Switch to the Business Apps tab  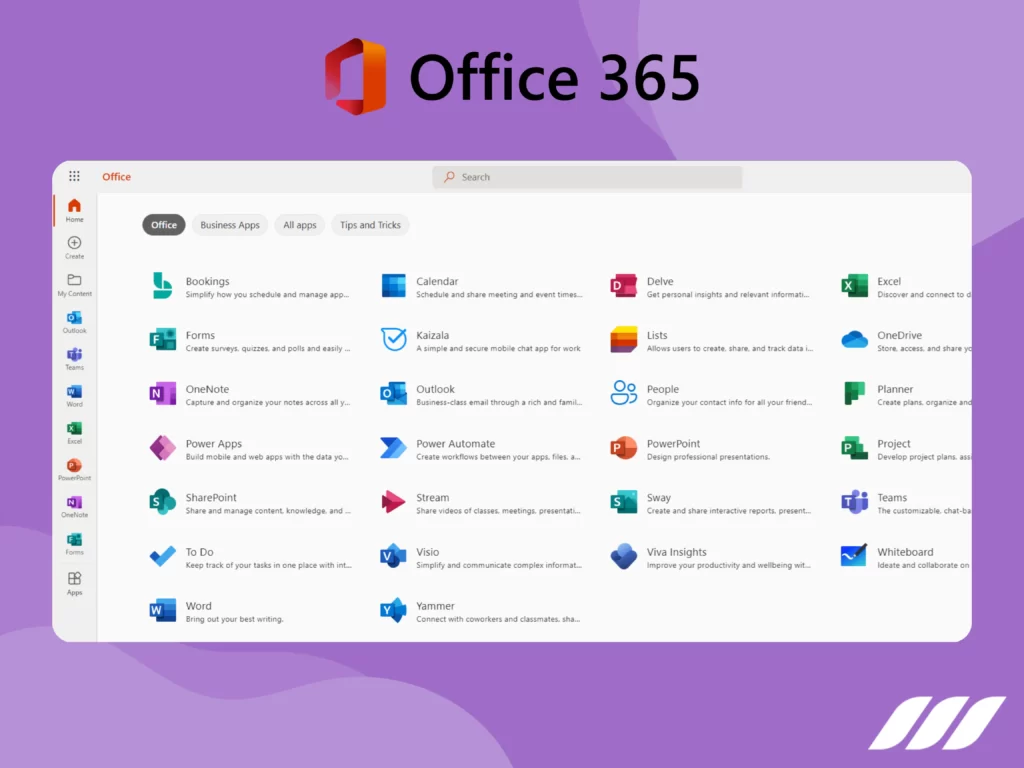(229, 225)
